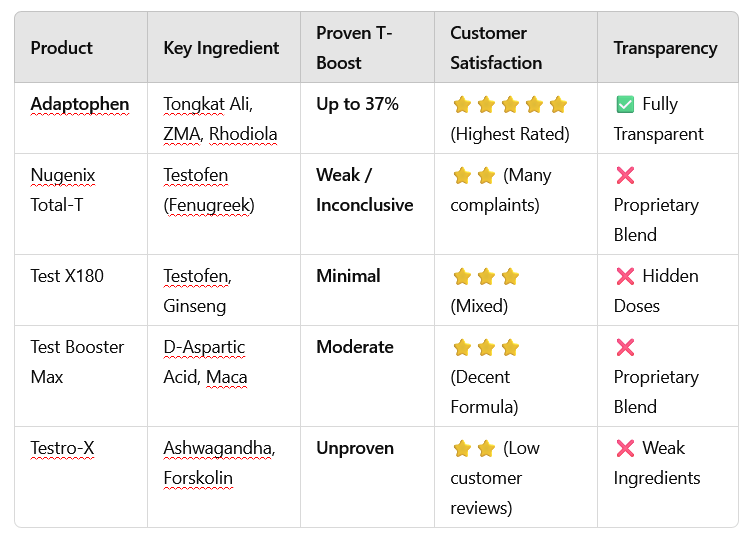Click the red X in Nugenix Total-T row
Image resolution: width=750 pixels, height=540 pixels.
click(x=625, y=175)
